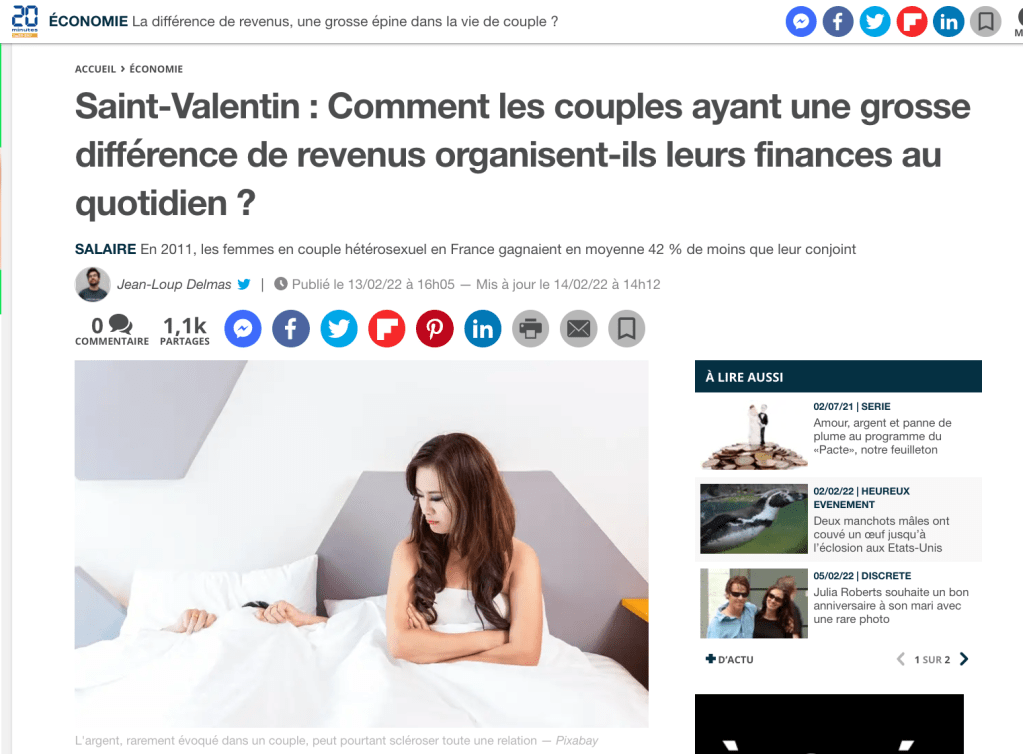Share article on Twitter below author line
This screenshot has height=754, width=1023.
pyautogui.click(x=339, y=328)
